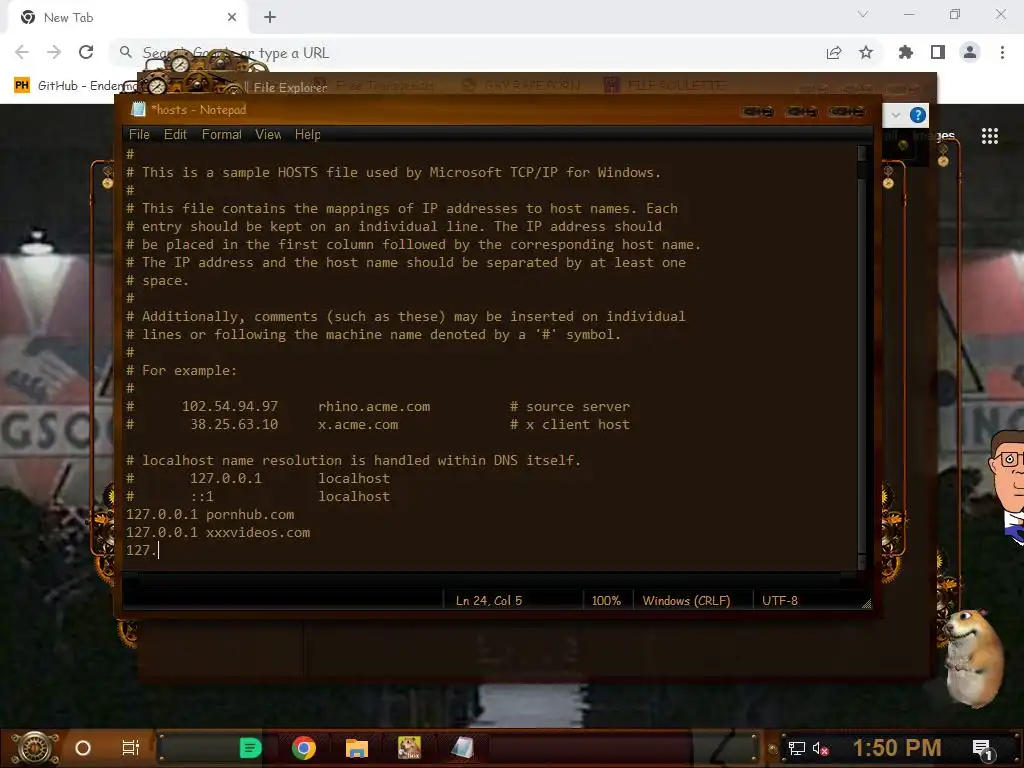Click the '# x client host' comment
This screenshot has width=1024, height=768.
coord(570,424)
